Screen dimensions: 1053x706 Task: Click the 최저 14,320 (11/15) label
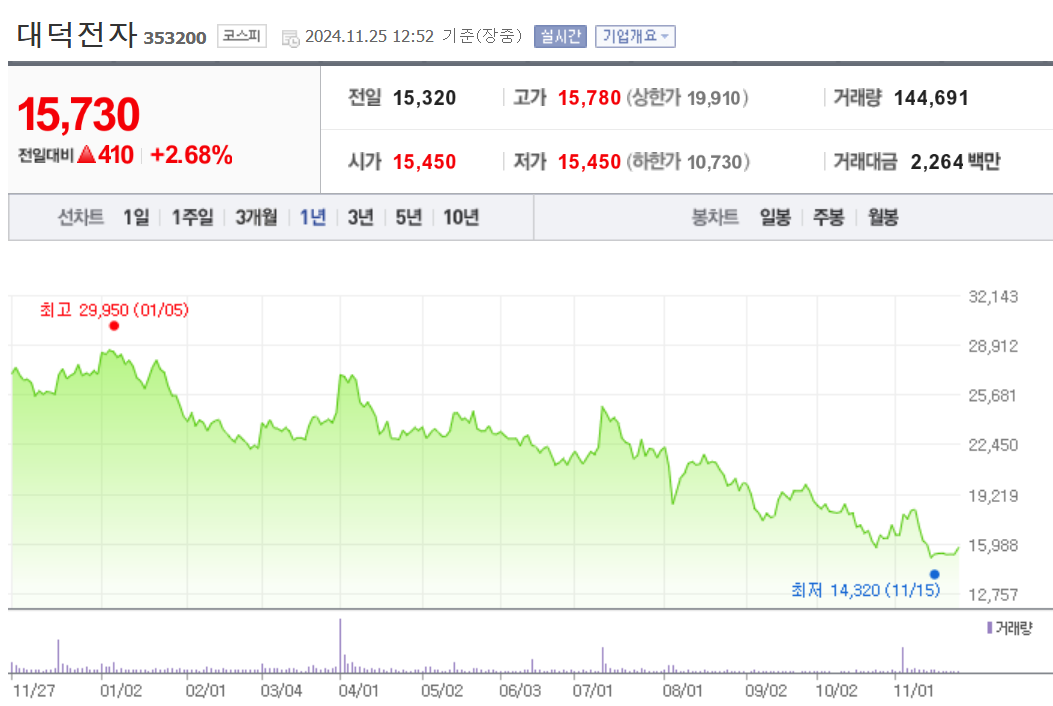pyautogui.click(x=866, y=590)
